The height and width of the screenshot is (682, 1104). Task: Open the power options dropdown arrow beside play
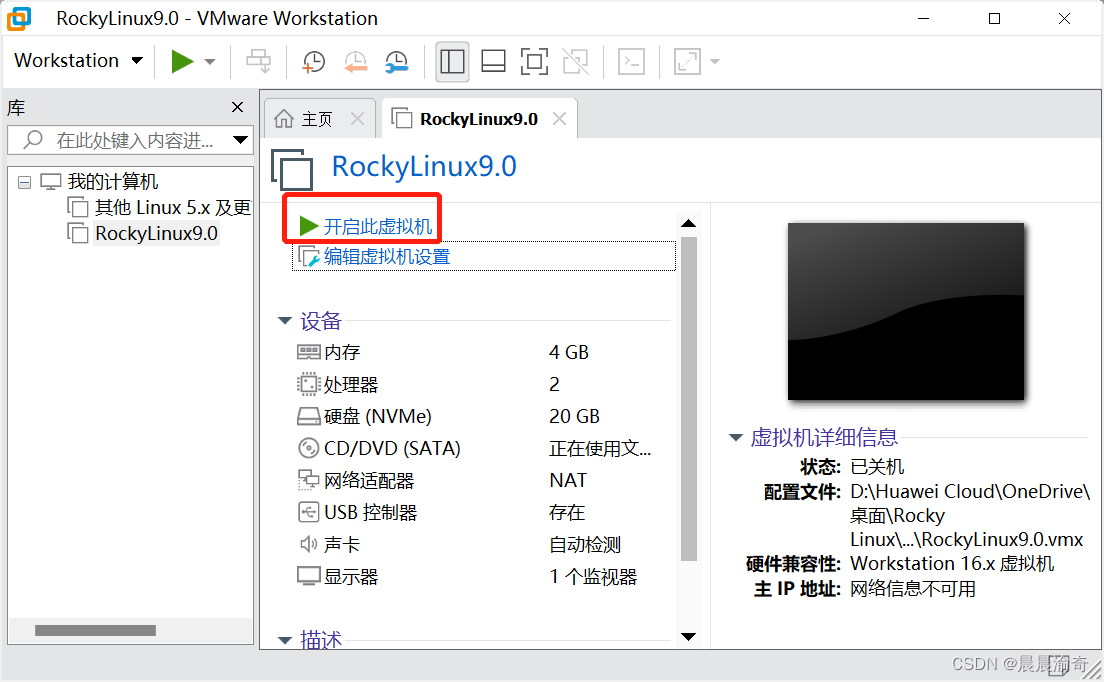(210, 62)
